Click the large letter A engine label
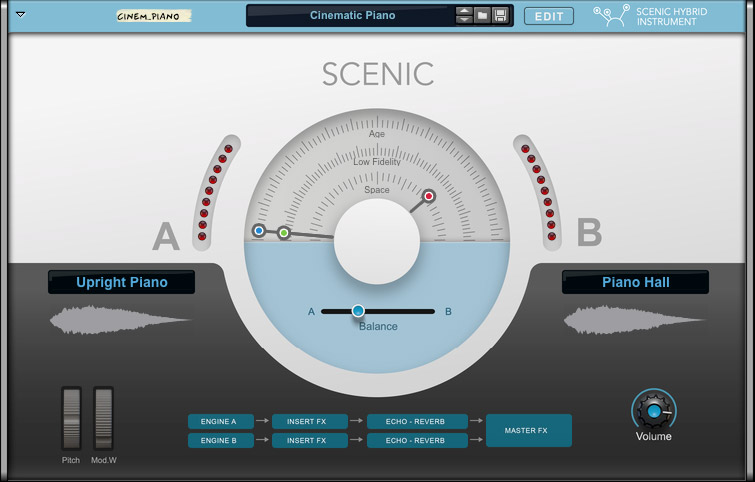Screen dimensions: 755x482 coord(166,236)
